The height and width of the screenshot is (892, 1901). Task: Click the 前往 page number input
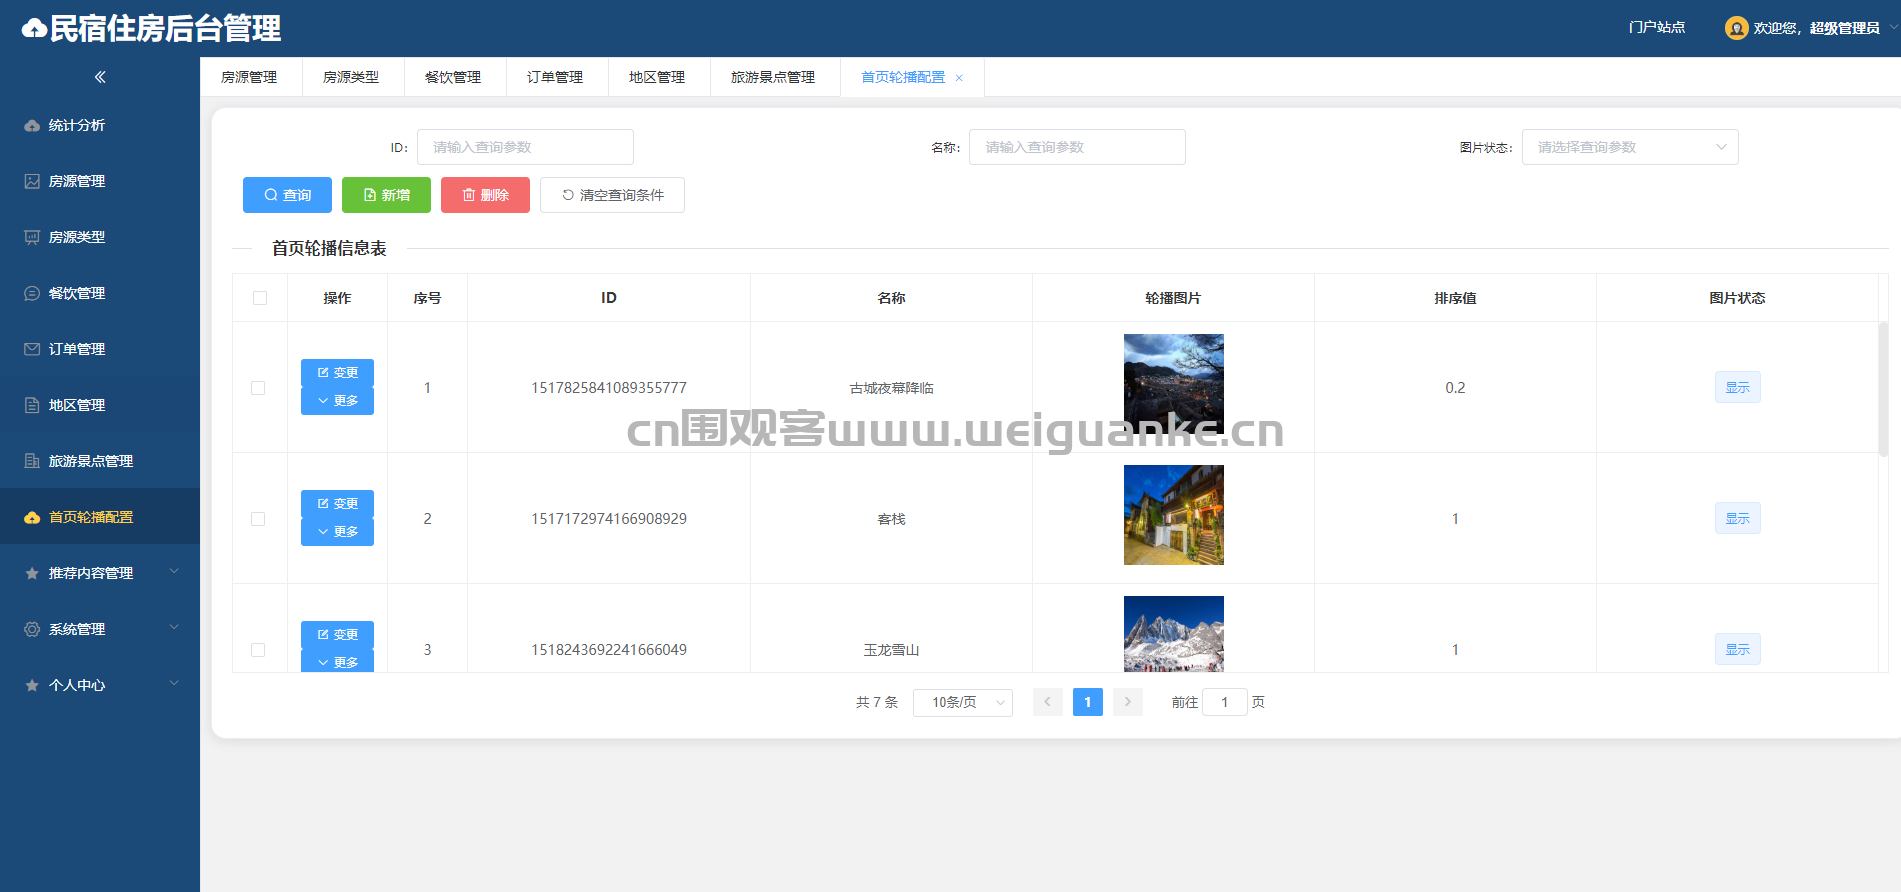pos(1224,702)
